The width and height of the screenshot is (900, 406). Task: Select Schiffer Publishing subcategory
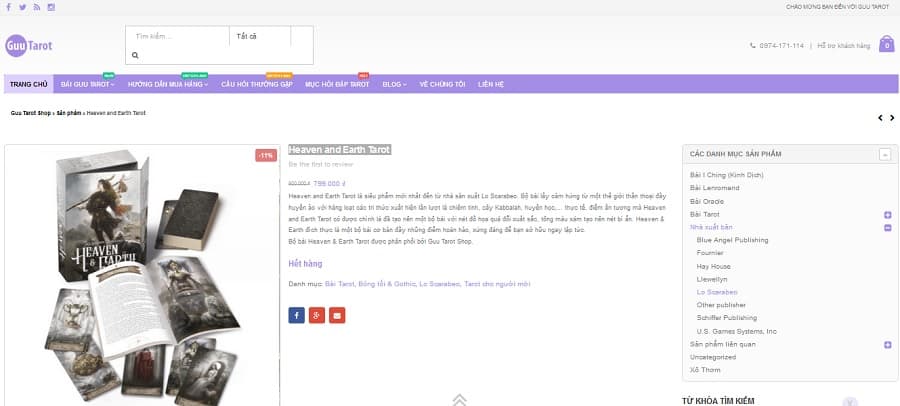click(x=727, y=318)
